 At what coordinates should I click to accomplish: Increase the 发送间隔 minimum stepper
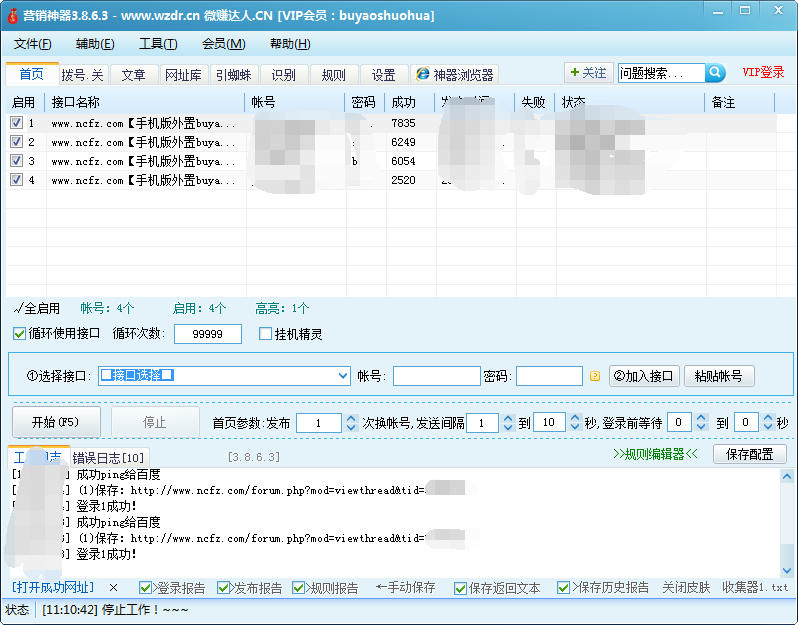tap(508, 418)
